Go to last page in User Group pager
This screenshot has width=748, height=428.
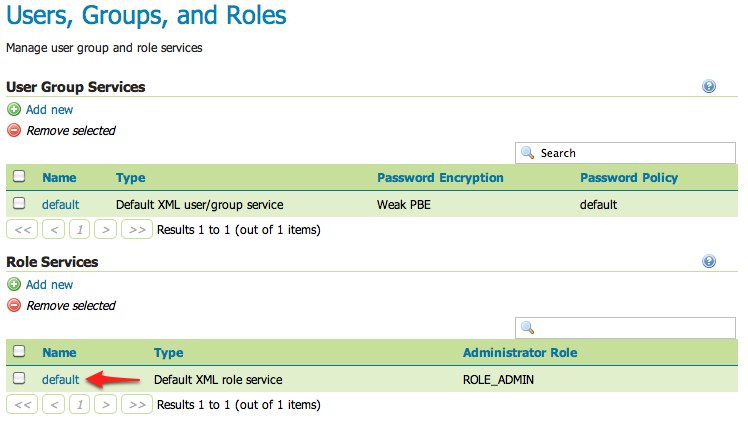tap(137, 230)
